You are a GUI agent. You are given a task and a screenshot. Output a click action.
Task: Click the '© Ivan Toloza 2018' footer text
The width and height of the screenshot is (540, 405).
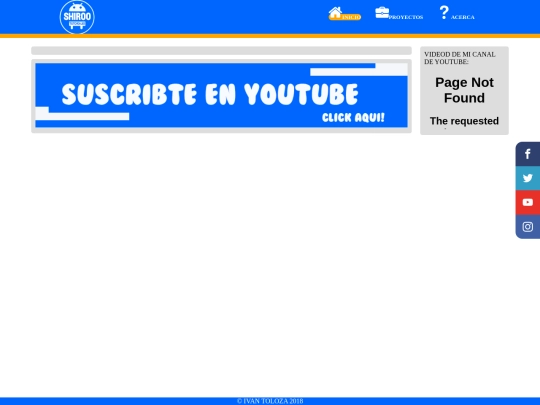click(270, 401)
